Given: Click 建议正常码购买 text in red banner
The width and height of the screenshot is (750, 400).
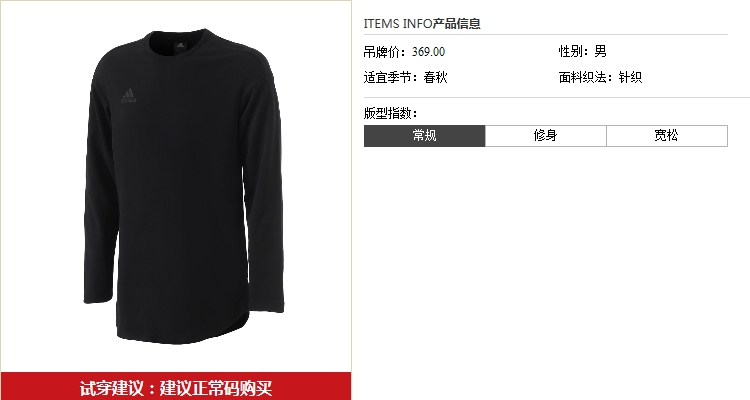Looking at the screenshot, I should point(216,388).
